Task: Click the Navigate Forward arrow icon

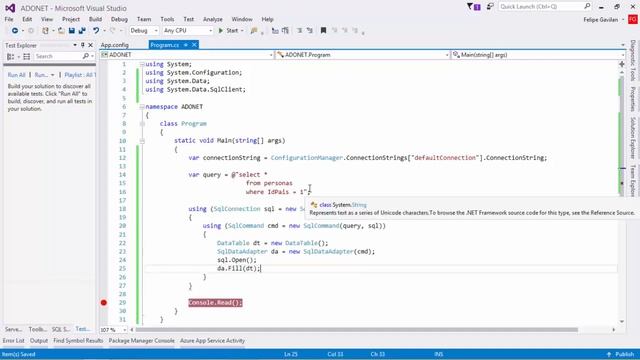Action: 31,31
